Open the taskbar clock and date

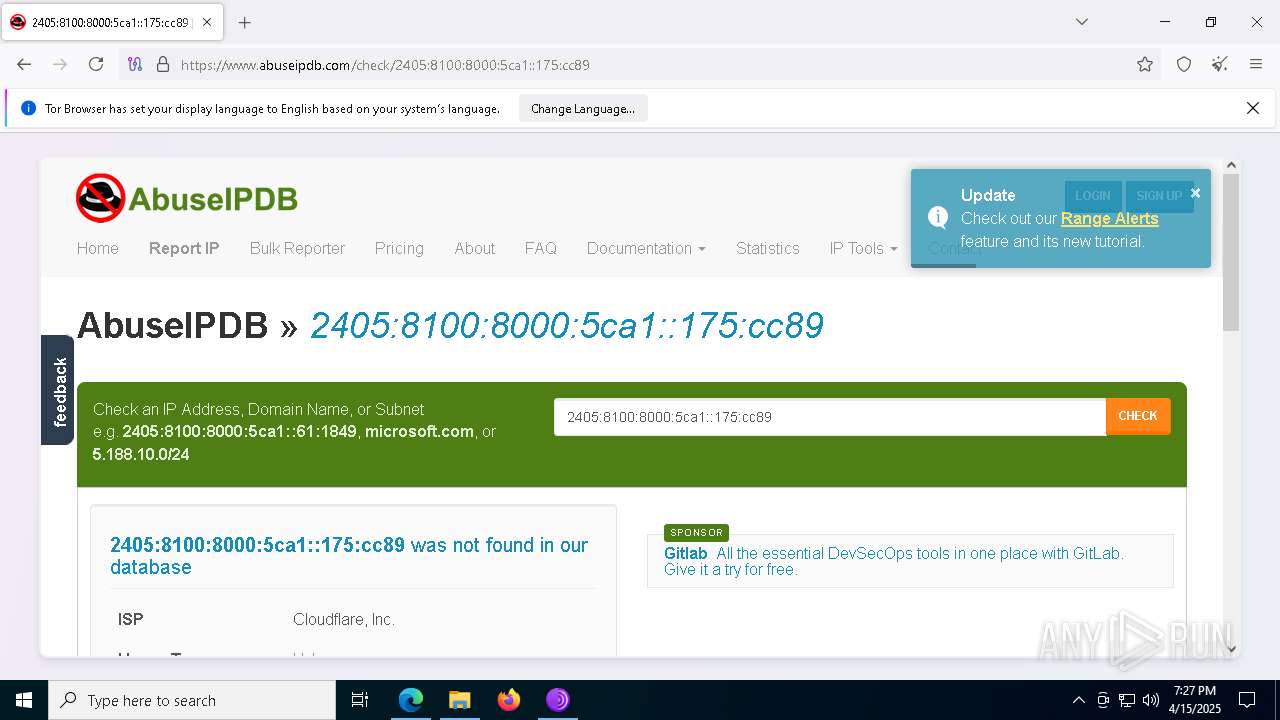pos(1195,700)
